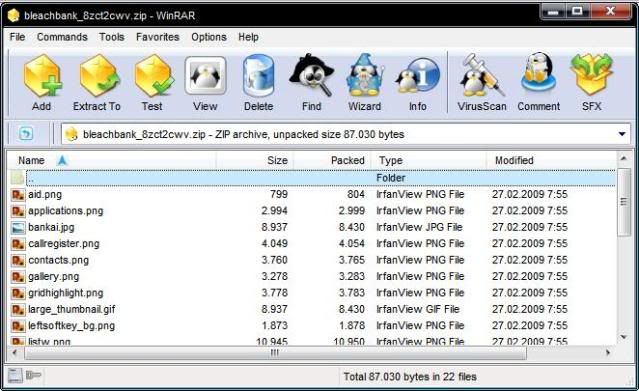Select the file aid.png
The image size is (639, 391).
tap(45, 194)
